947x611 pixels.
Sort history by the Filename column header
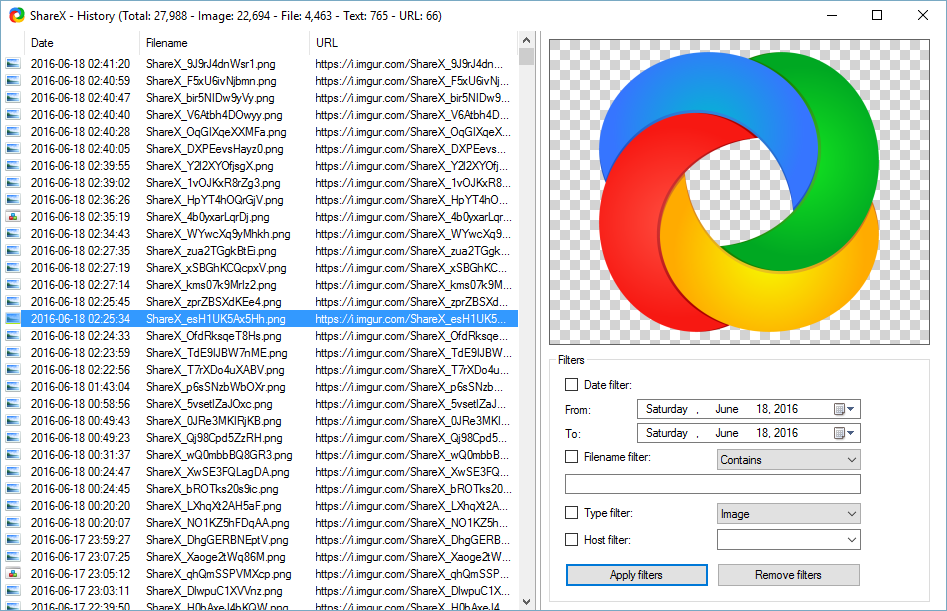click(225, 43)
